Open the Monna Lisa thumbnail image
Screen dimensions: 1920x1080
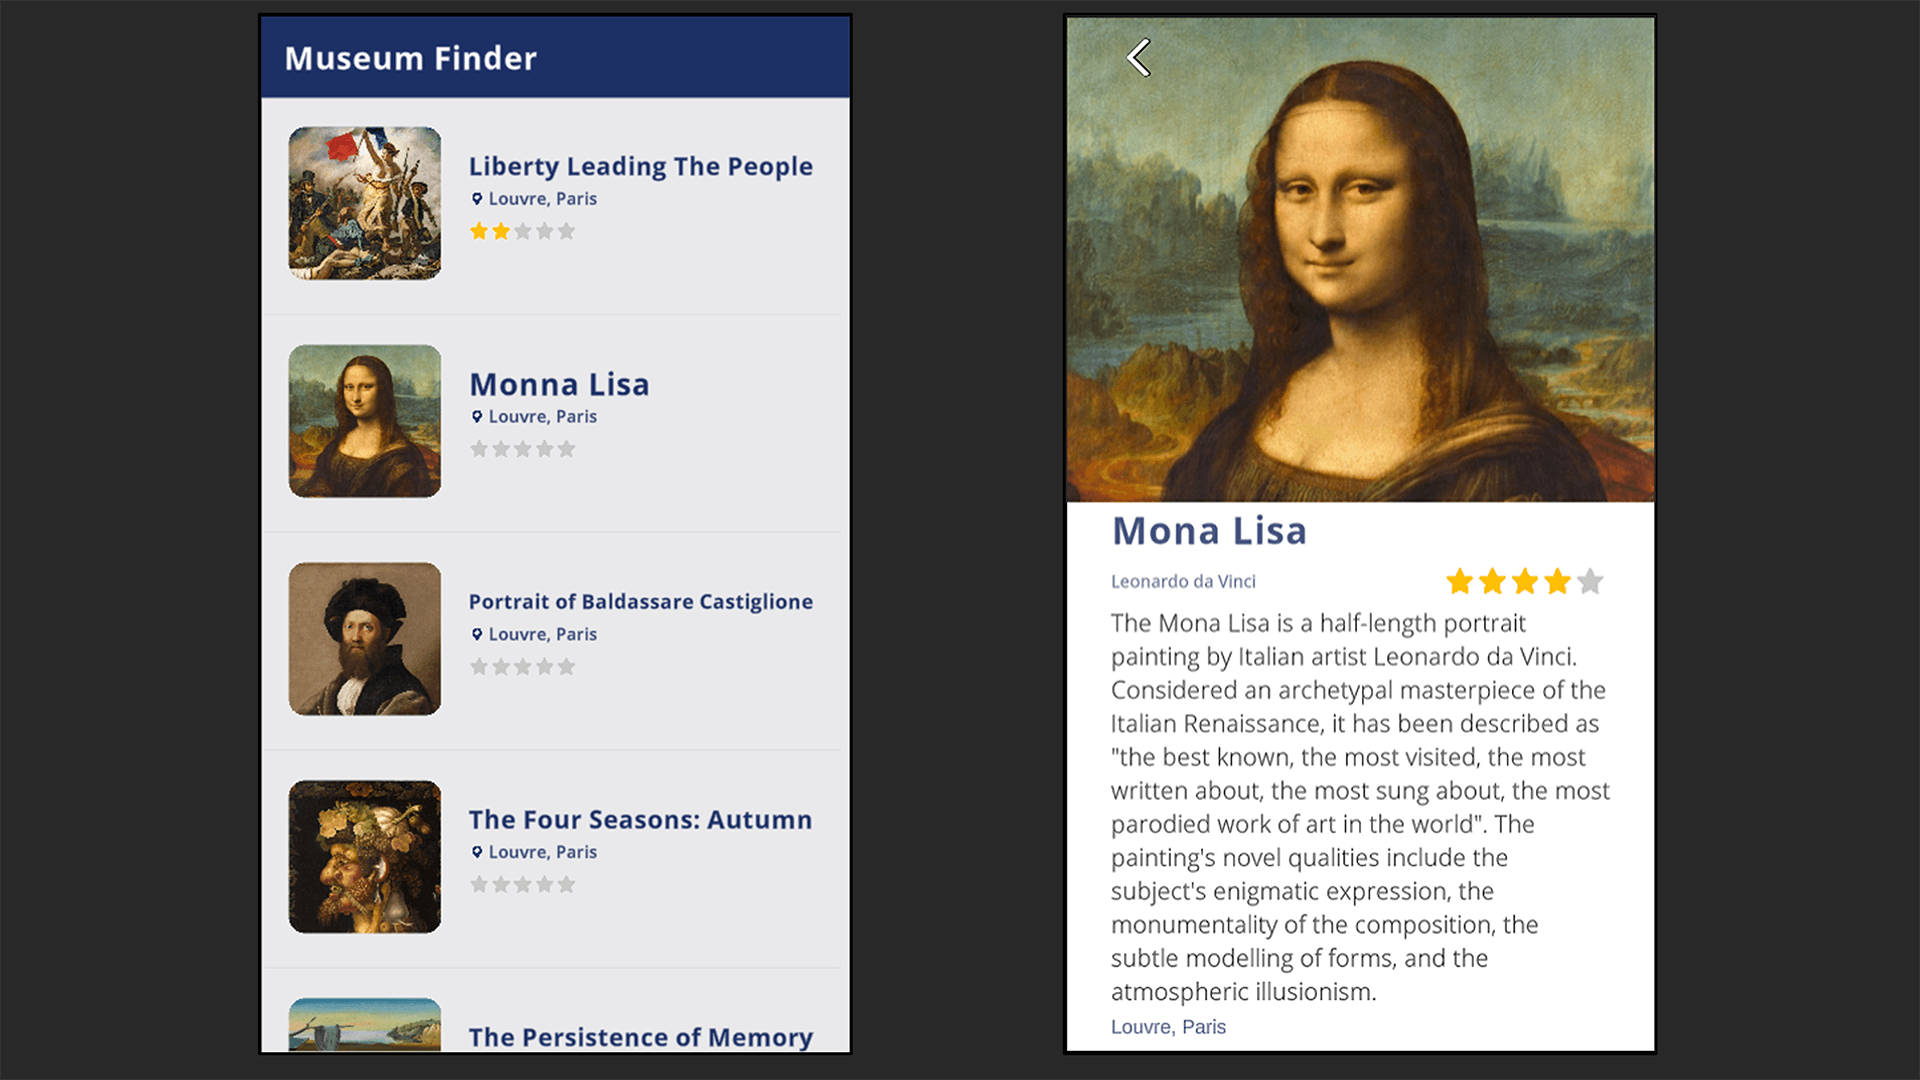point(365,421)
